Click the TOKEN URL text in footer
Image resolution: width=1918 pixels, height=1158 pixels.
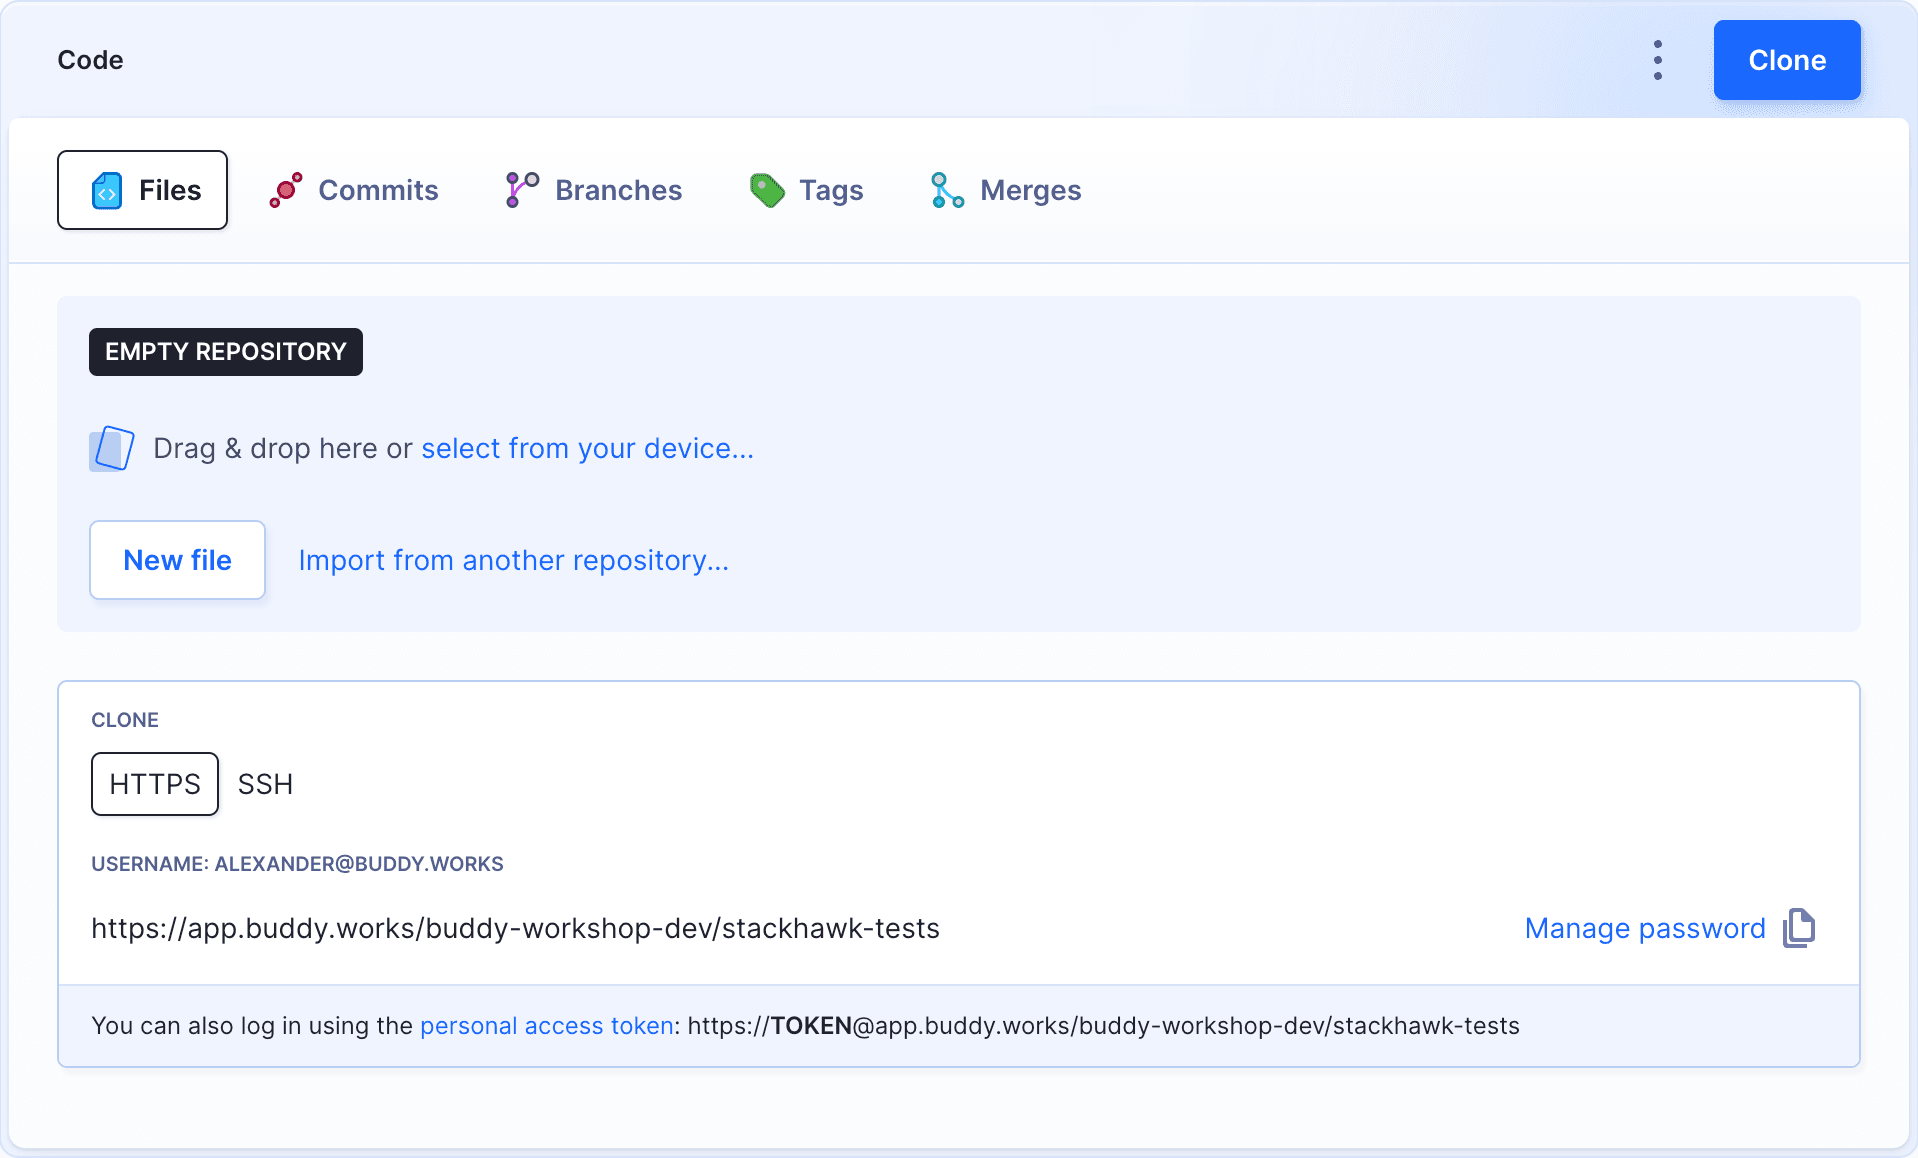pyautogui.click(x=1104, y=1026)
